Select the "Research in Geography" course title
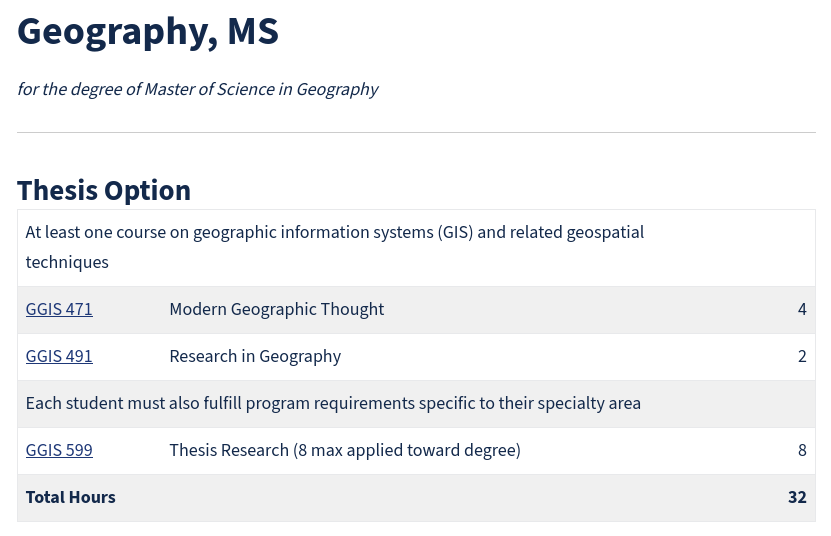This screenshot has height=536, width=831. pyautogui.click(x=255, y=357)
